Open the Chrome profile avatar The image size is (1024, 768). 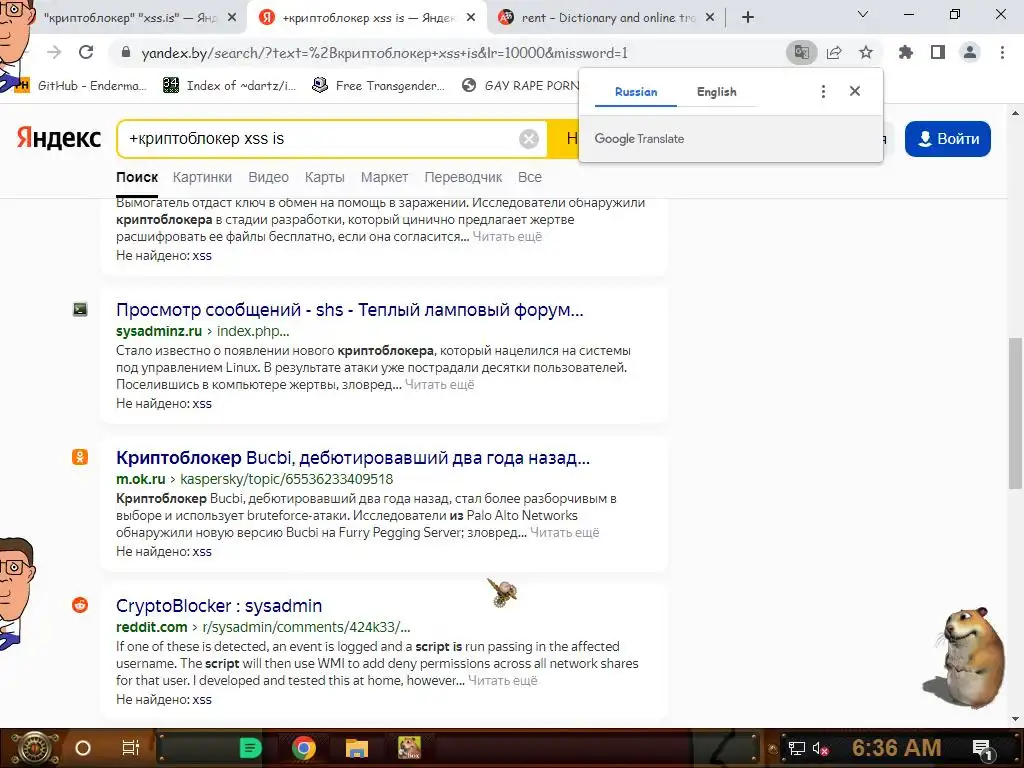pyautogui.click(x=970, y=52)
